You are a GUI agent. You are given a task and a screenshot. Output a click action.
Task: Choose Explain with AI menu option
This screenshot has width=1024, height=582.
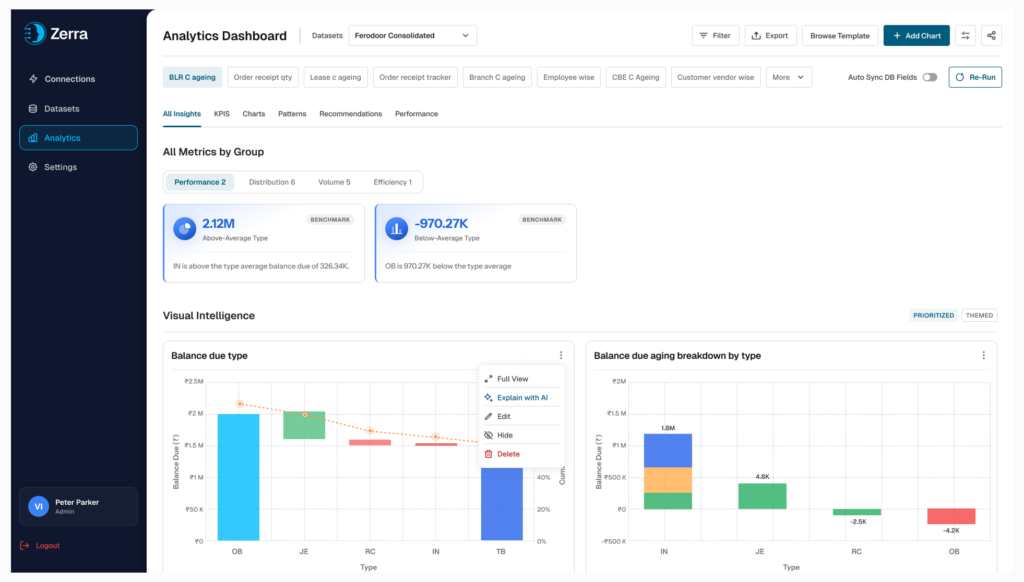coord(521,398)
